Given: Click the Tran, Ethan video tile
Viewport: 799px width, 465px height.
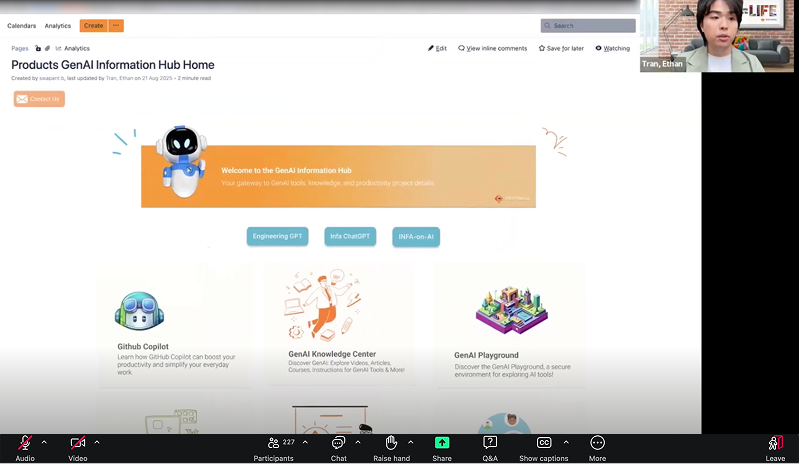Looking at the screenshot, I should click(716, 36).
